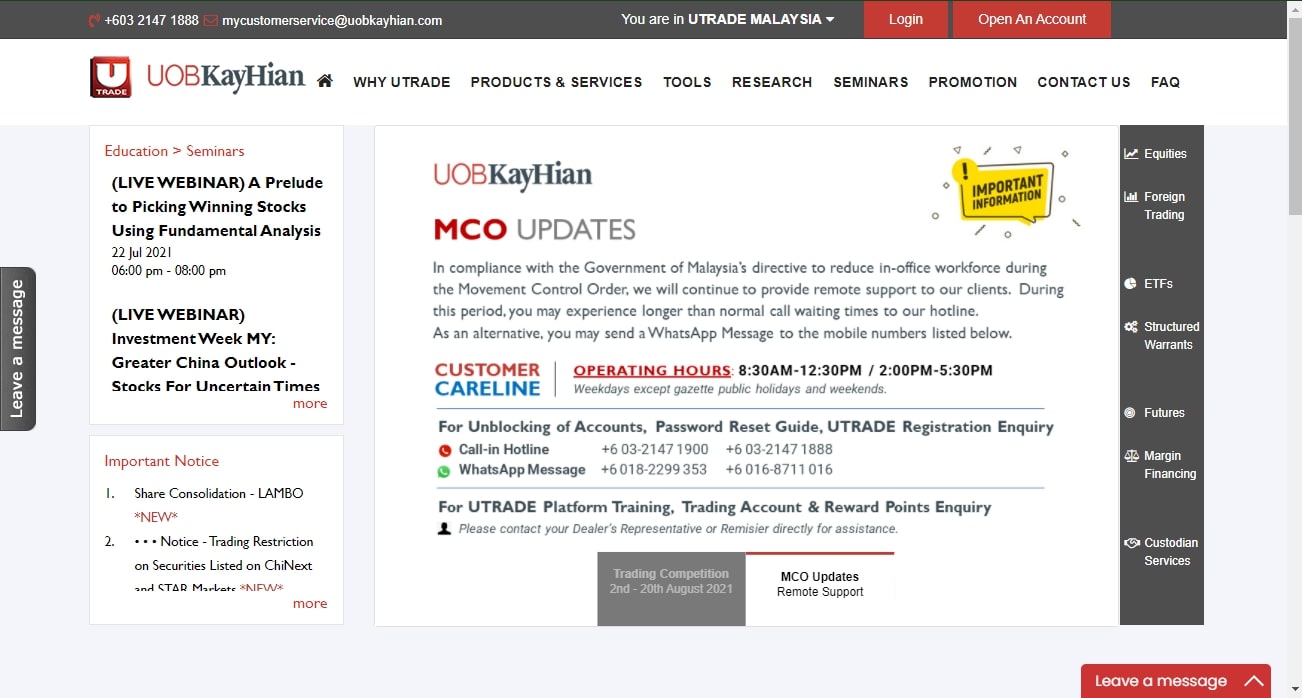Click the Important Information speech bubble graphic

pos(1006,191)
